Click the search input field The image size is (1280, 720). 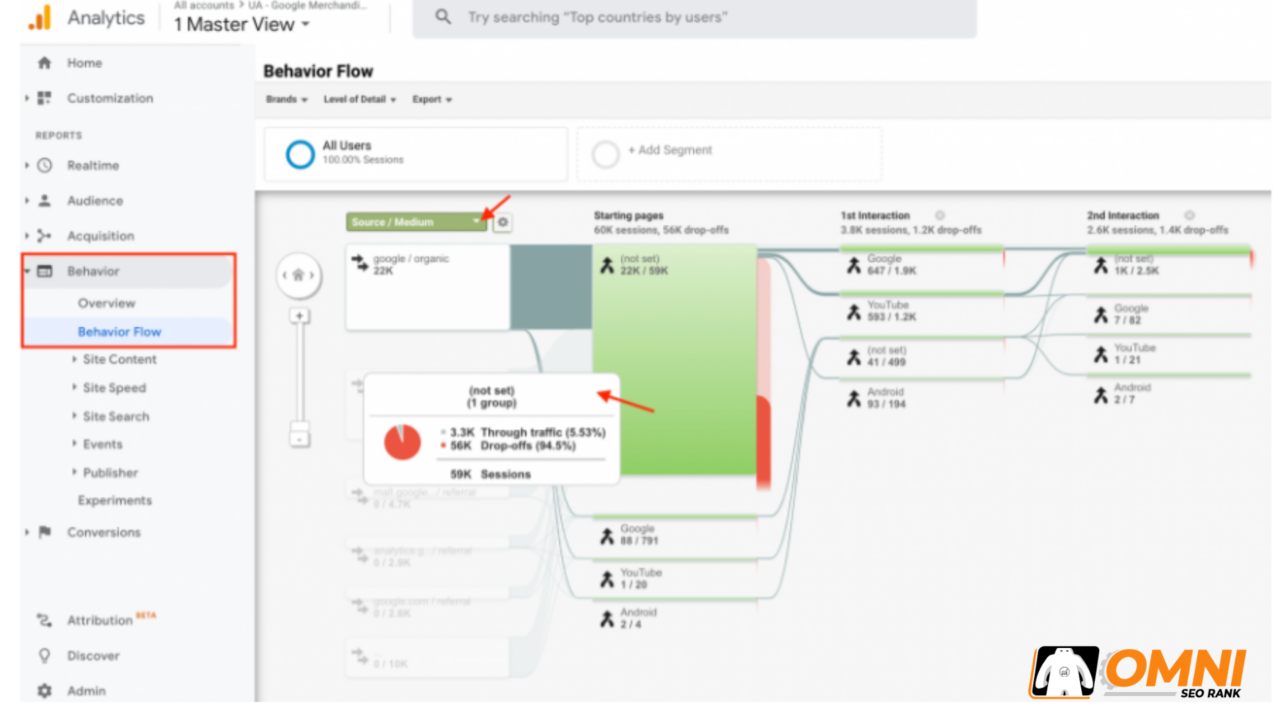click(695, 17)
